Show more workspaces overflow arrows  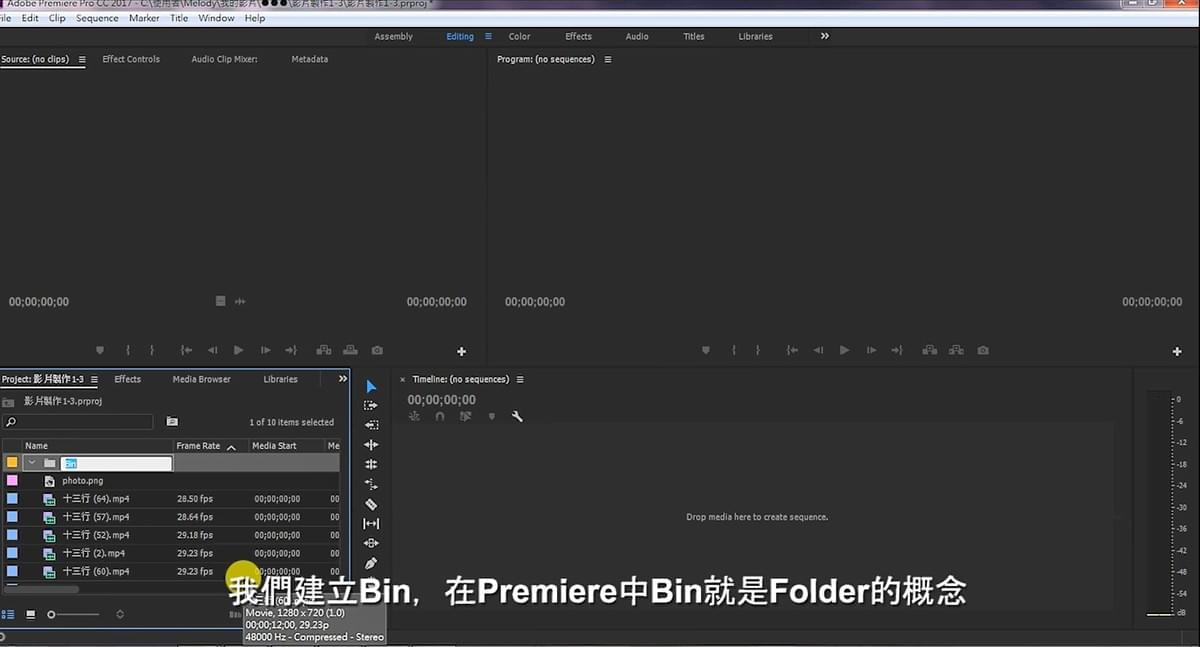tap(825, 36)
